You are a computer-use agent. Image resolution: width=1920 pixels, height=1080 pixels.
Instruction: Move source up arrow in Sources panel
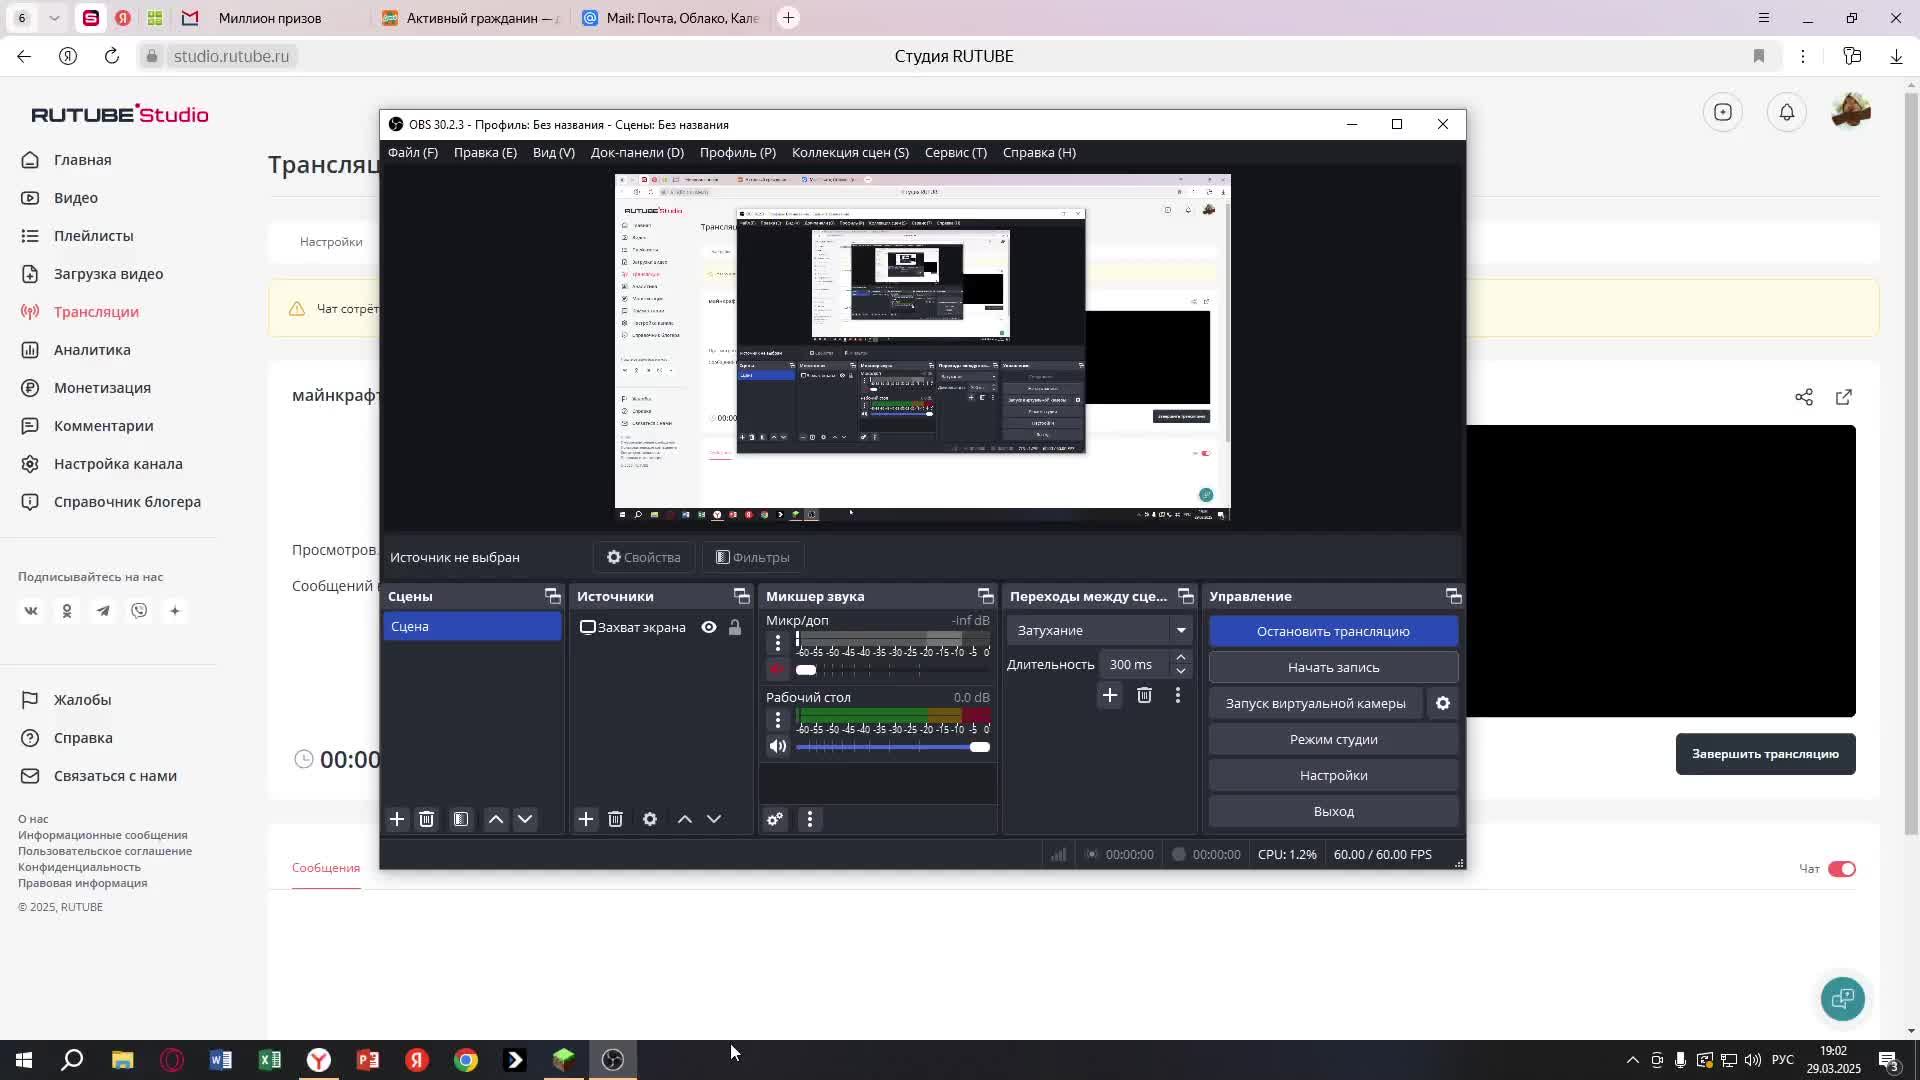pos(685,820)
